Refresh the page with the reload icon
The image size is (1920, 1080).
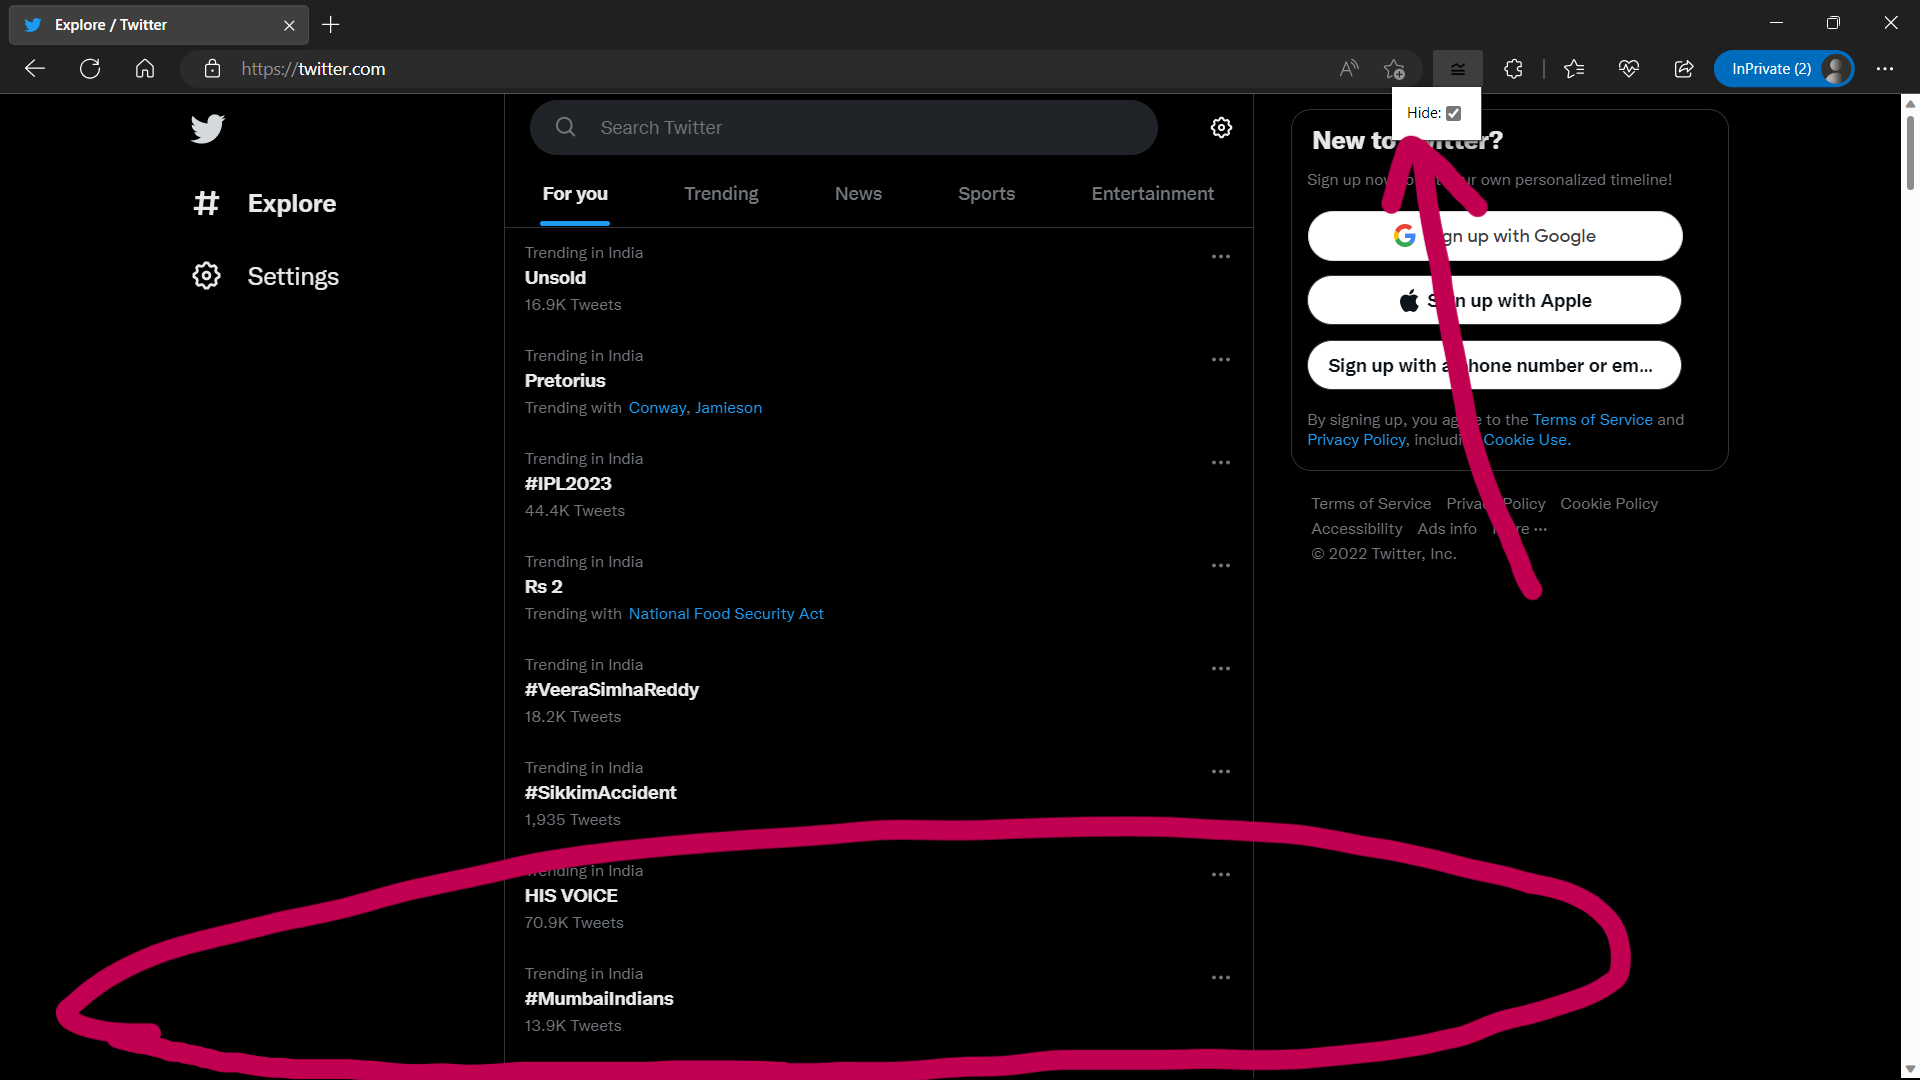pyautogui.click(x=90, y=69)
